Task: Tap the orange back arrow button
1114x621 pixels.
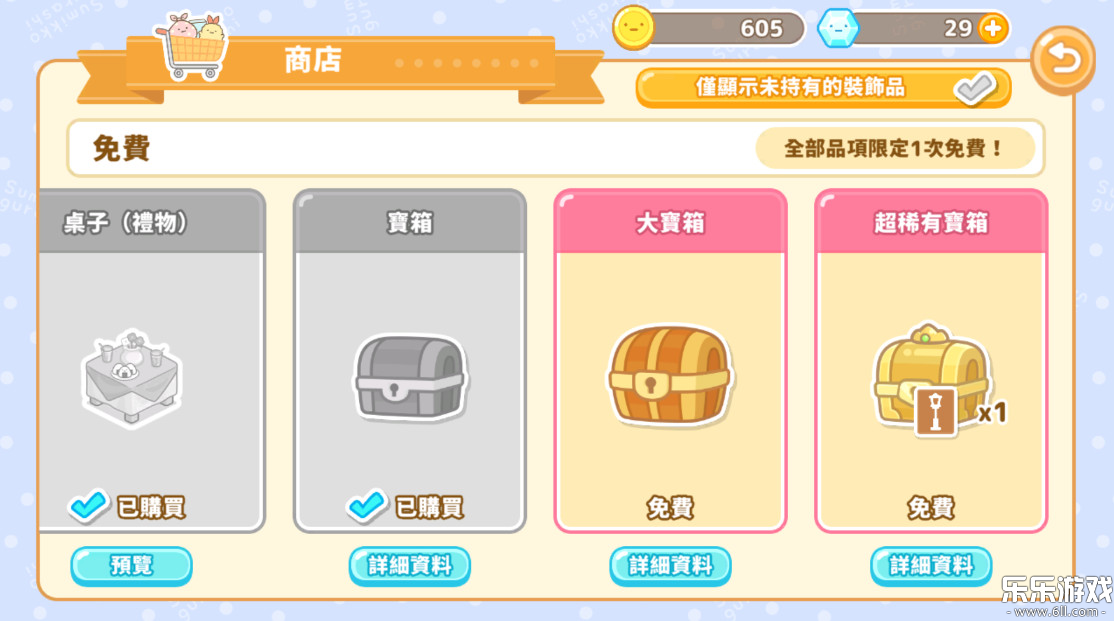Action: pos(1063,60)
